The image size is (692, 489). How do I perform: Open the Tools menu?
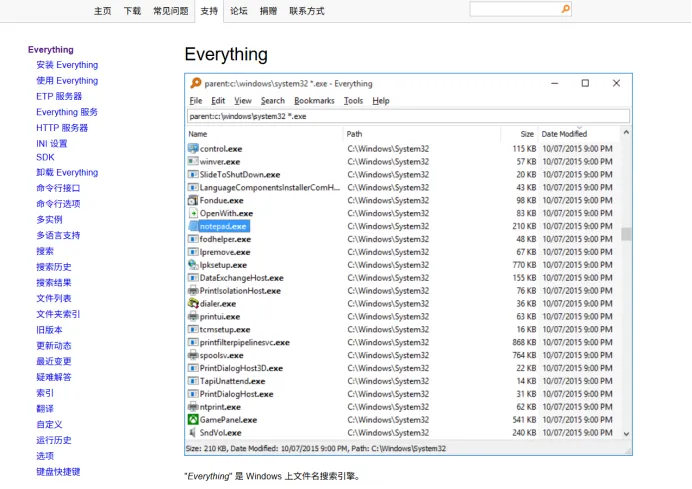[354, 101]
